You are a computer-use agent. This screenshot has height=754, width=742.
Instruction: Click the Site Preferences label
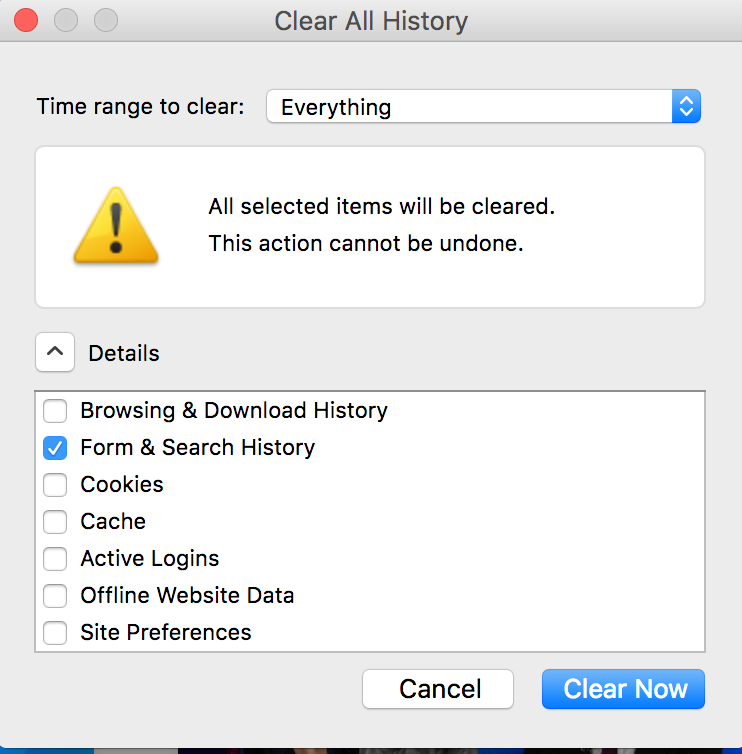(x=166, y=633)
